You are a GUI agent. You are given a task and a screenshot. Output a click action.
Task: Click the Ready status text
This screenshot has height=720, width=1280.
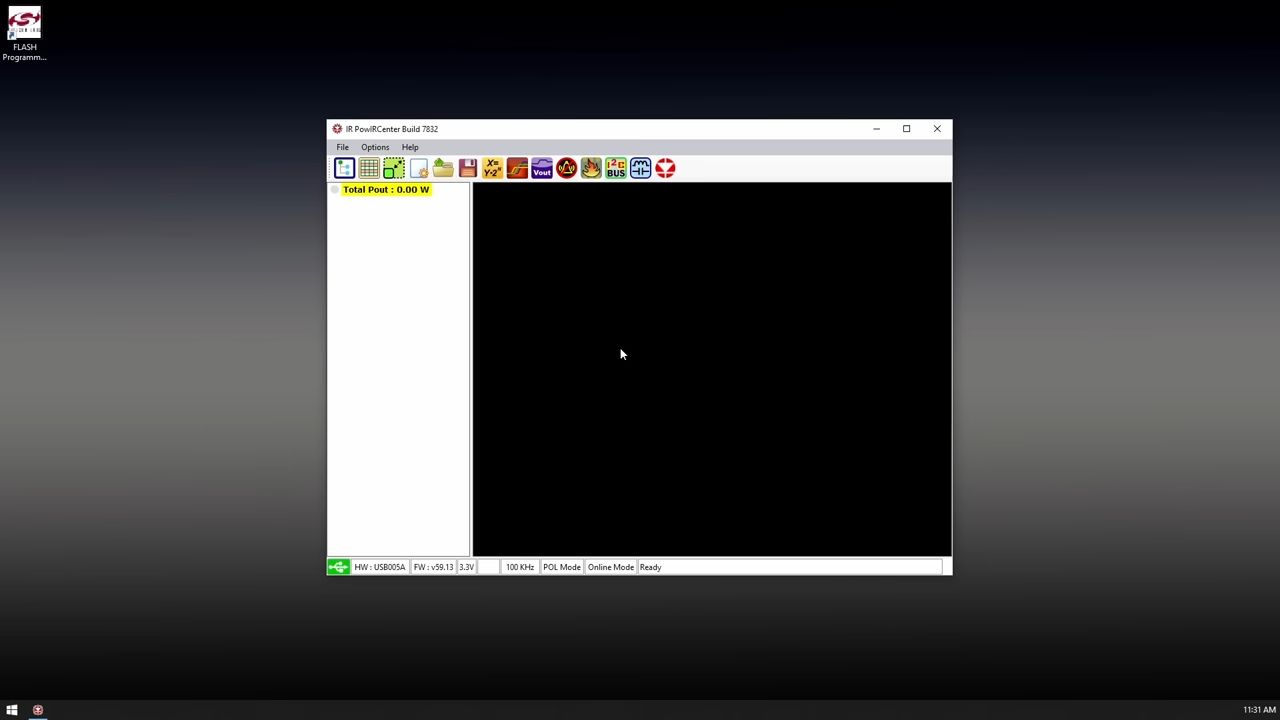[650, 567]
